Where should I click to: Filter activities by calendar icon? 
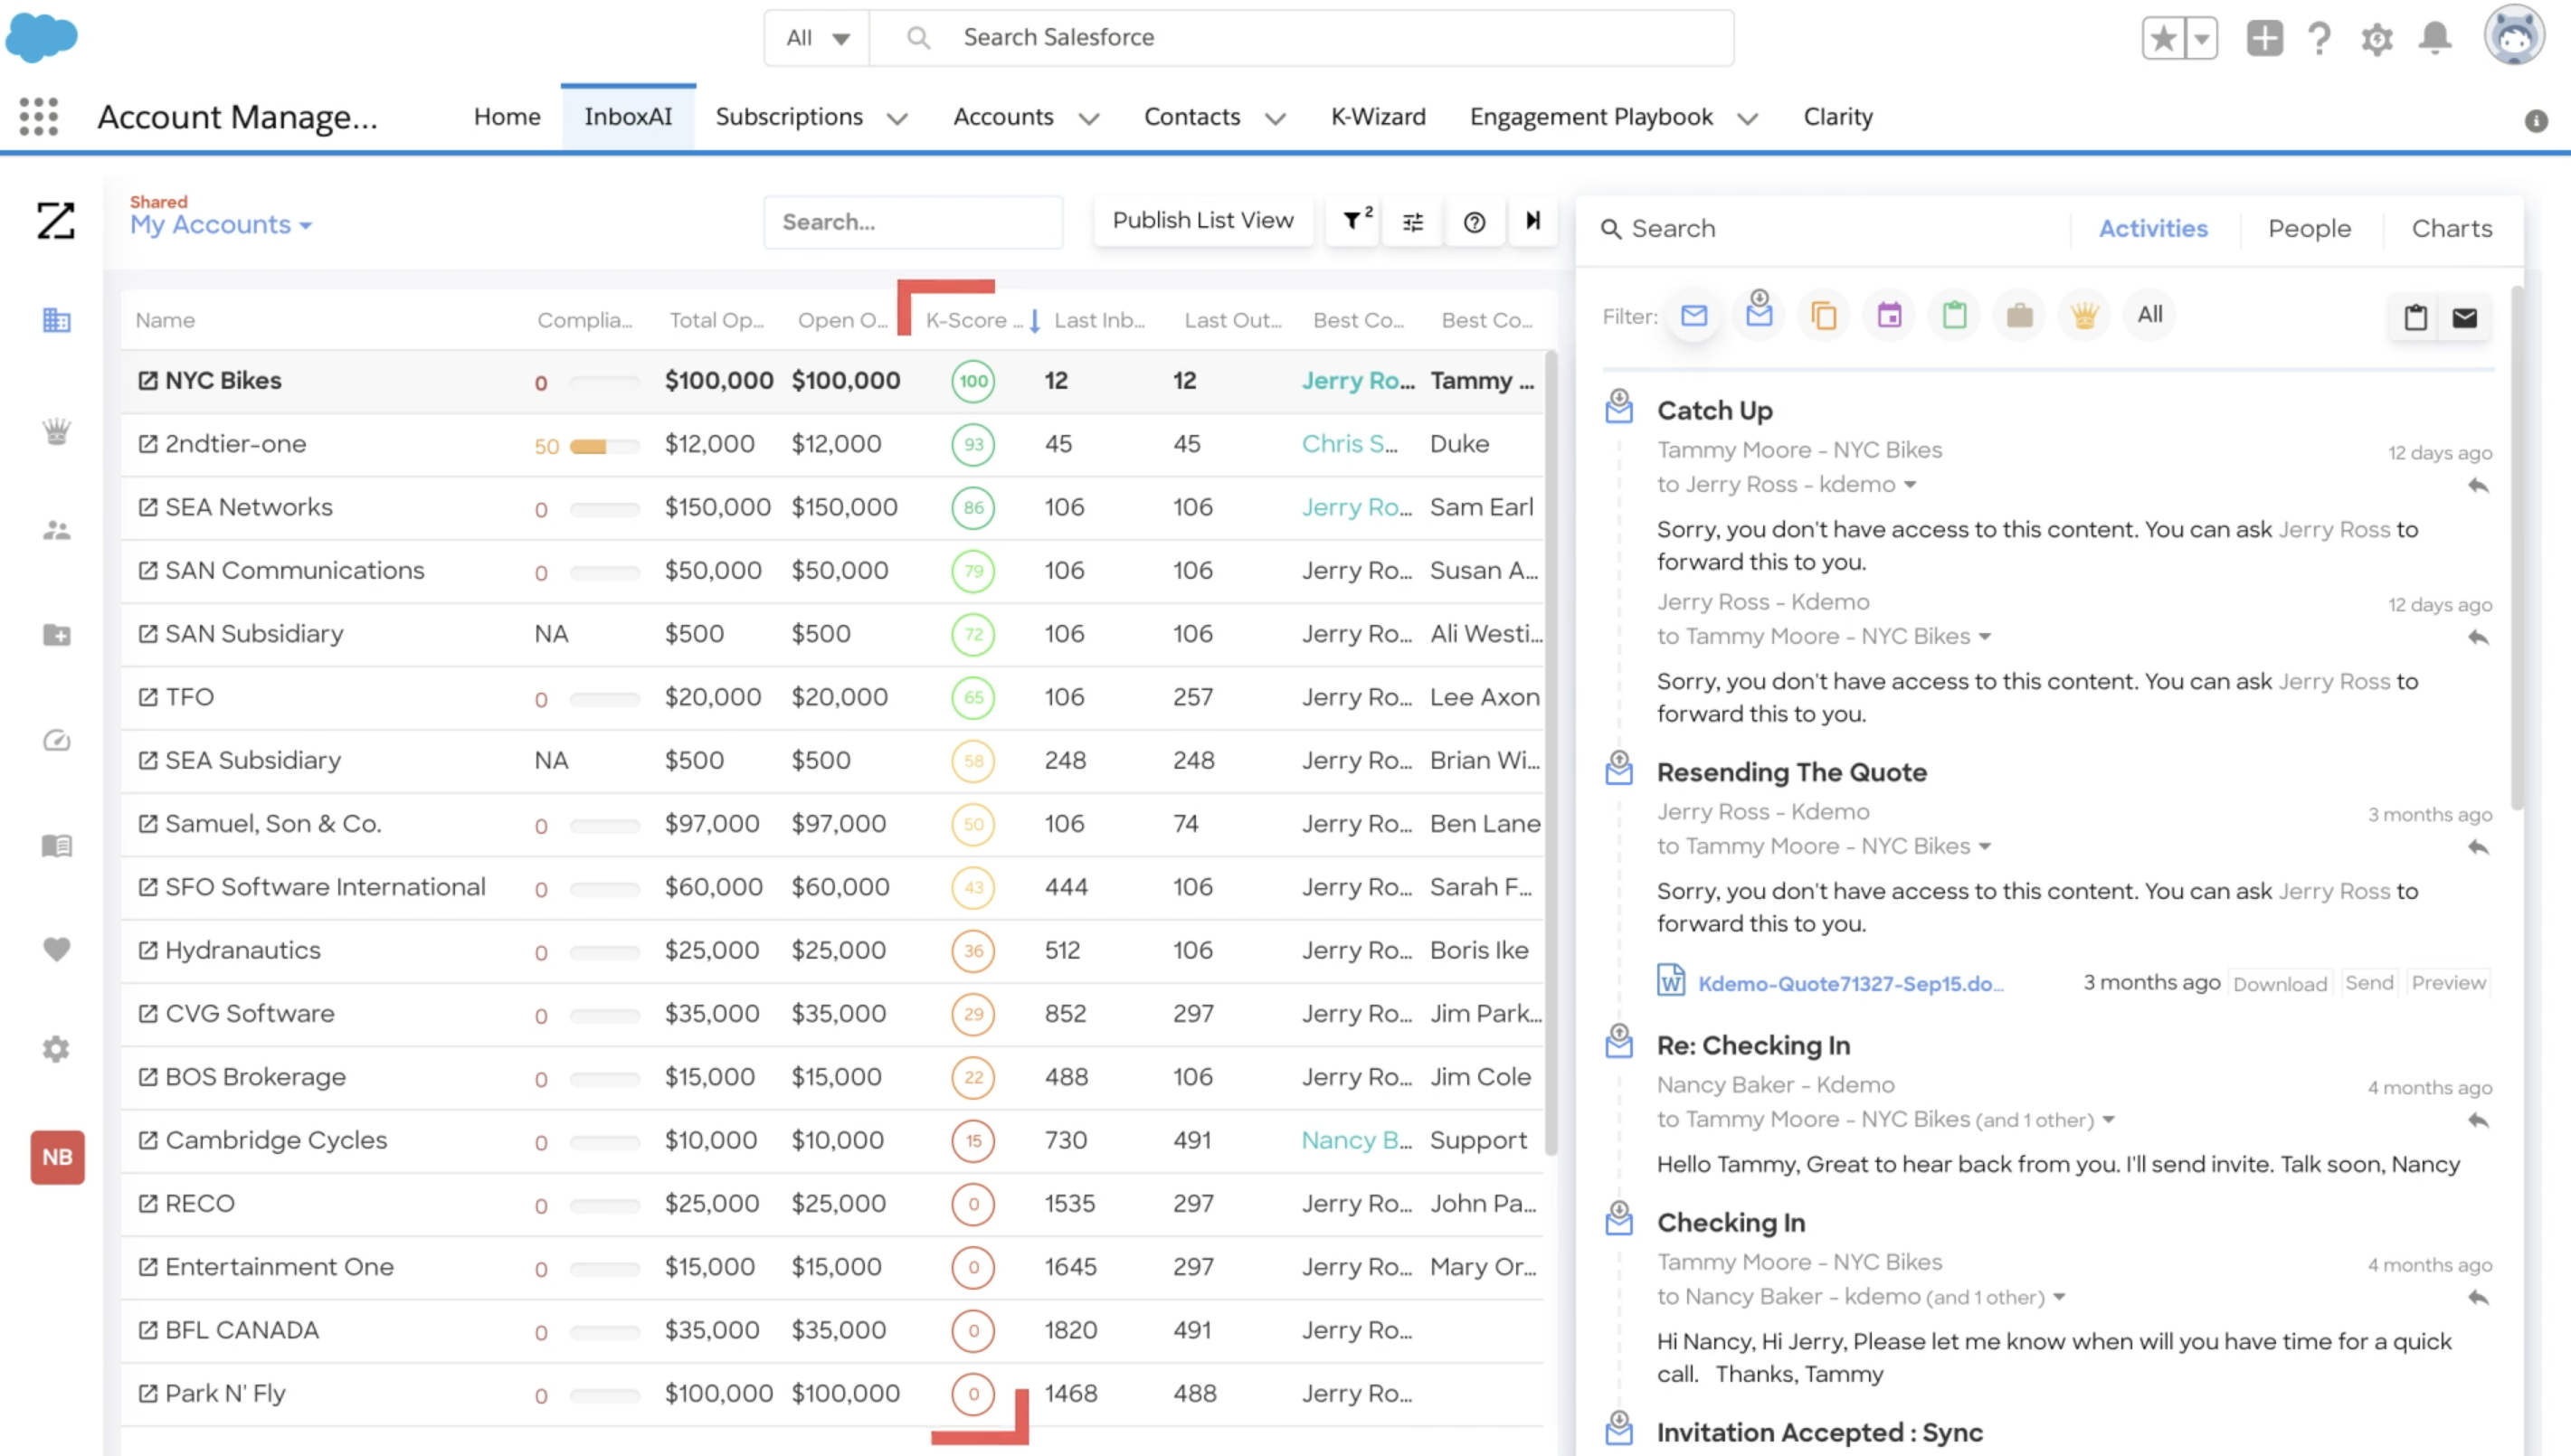[1889, 315]
